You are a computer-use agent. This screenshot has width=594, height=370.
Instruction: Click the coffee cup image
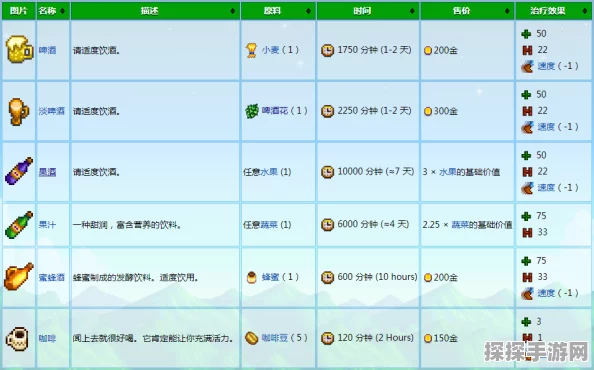[17, 339]
